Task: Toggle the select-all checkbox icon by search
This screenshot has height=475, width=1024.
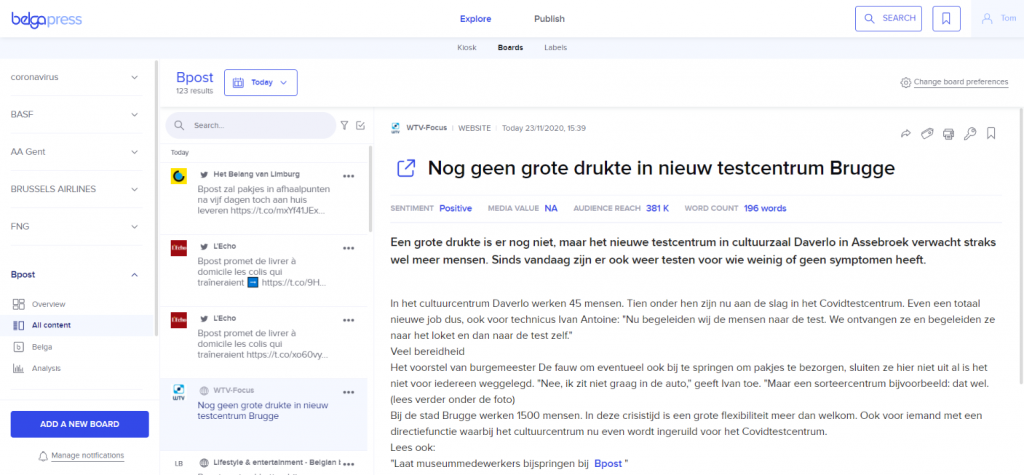Action: (360, 125)
